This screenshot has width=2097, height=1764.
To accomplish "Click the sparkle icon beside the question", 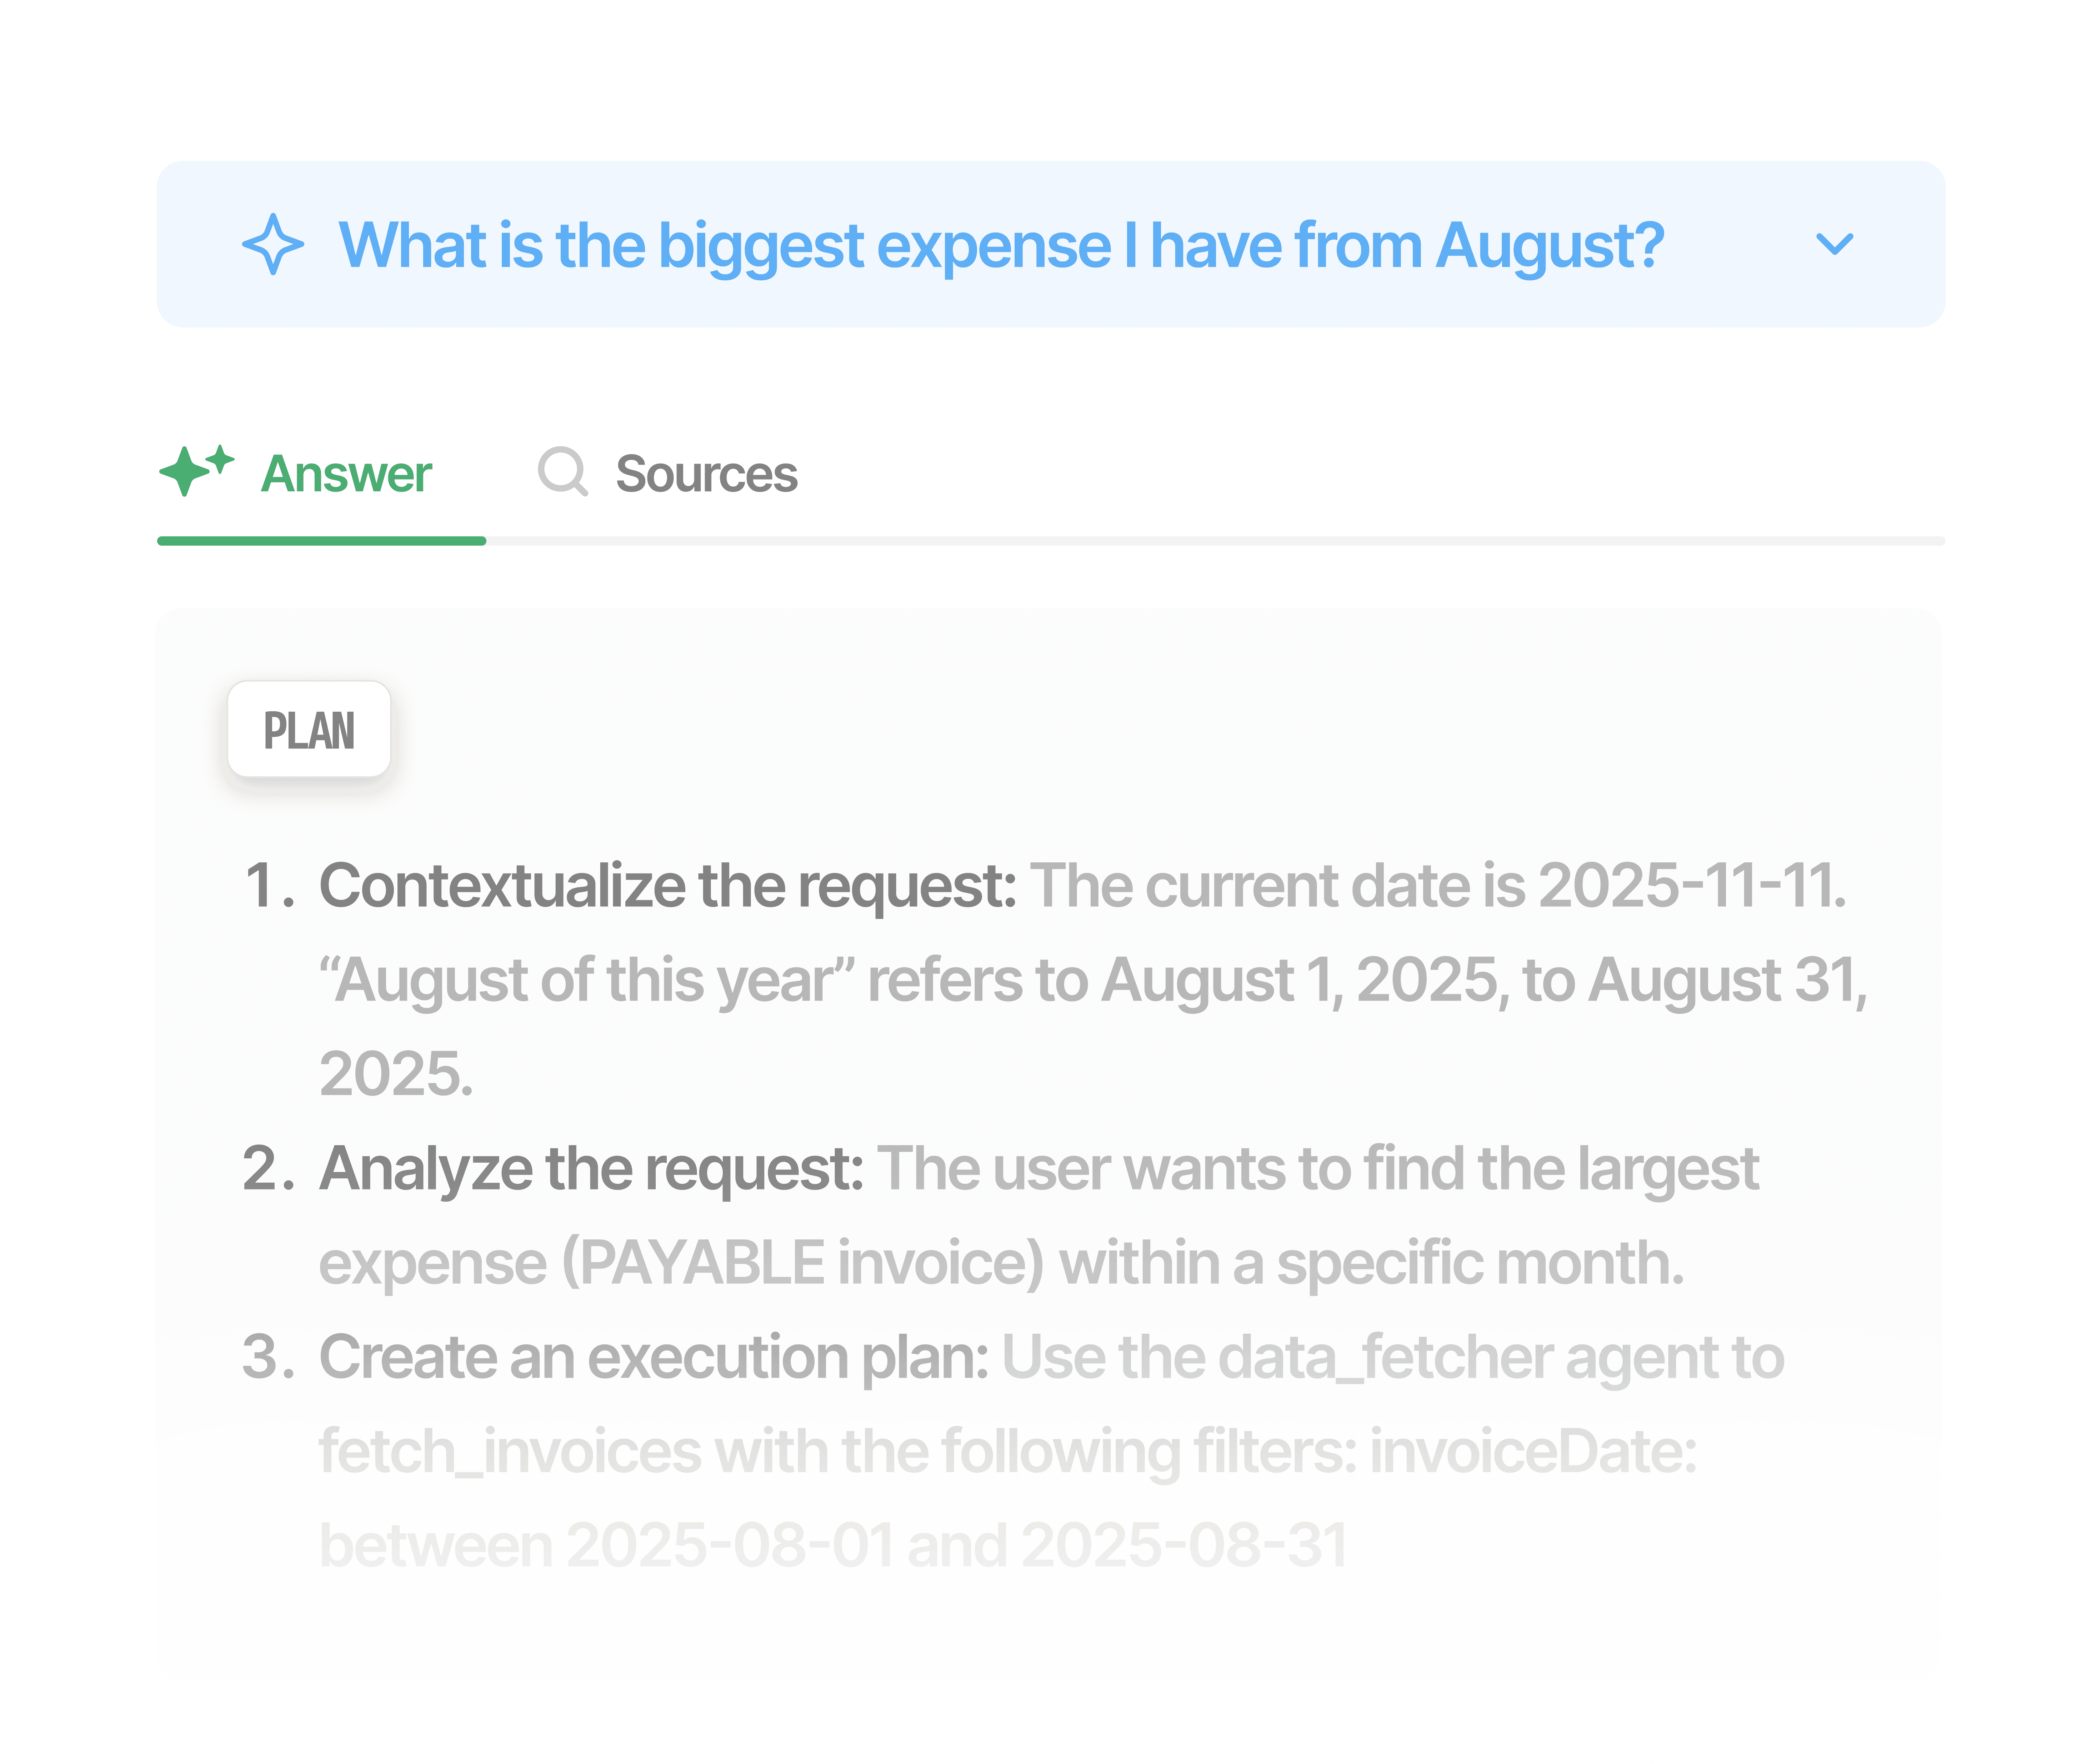I will click(272, 244).
